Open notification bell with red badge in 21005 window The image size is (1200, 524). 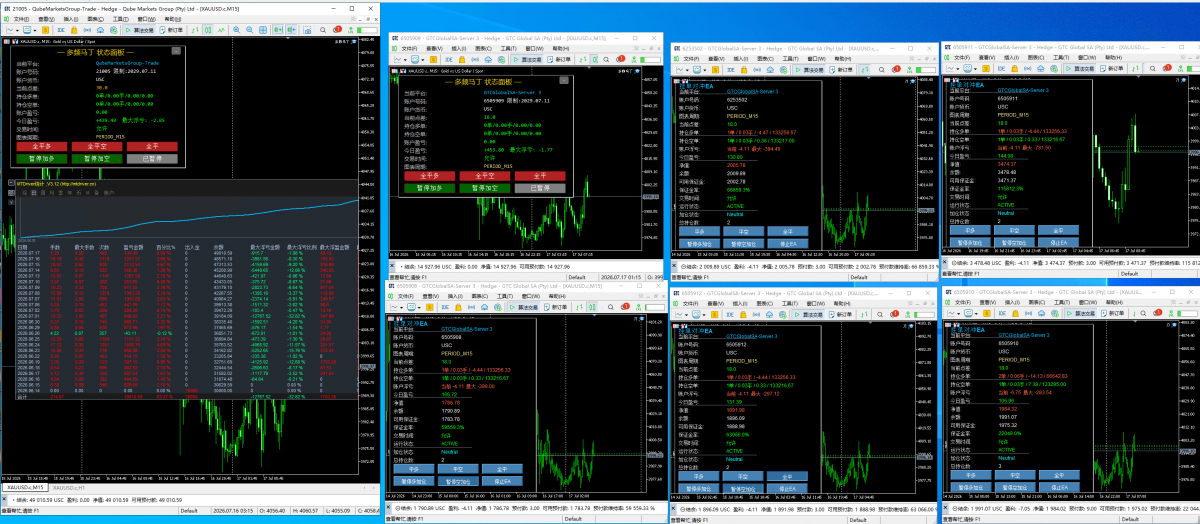[x=339, y=30]
